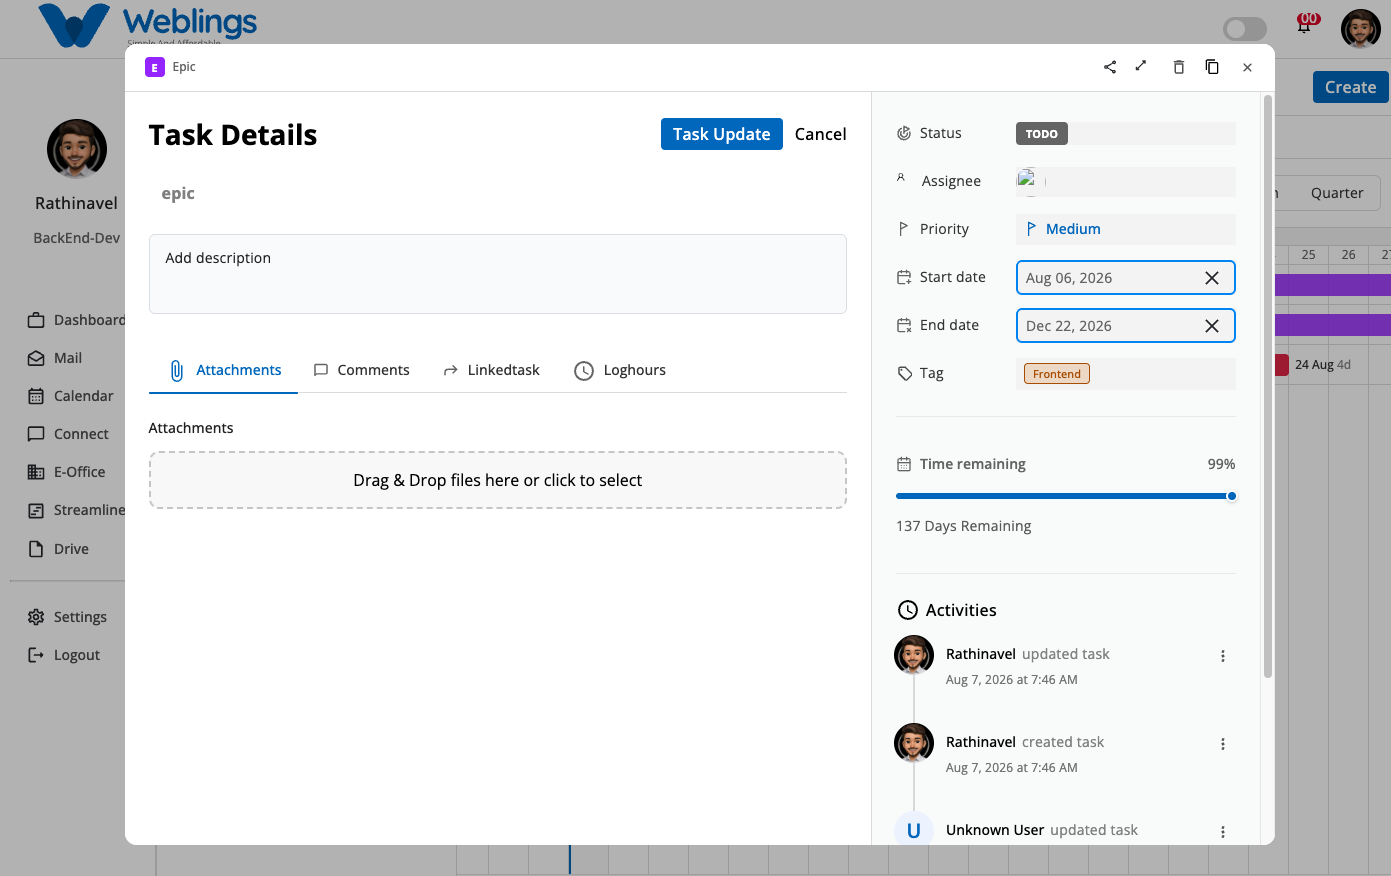Expand the task modal to fullscreen
Image resolution: width=1391 pixels, height=876 pixels.
(1141, 66)
